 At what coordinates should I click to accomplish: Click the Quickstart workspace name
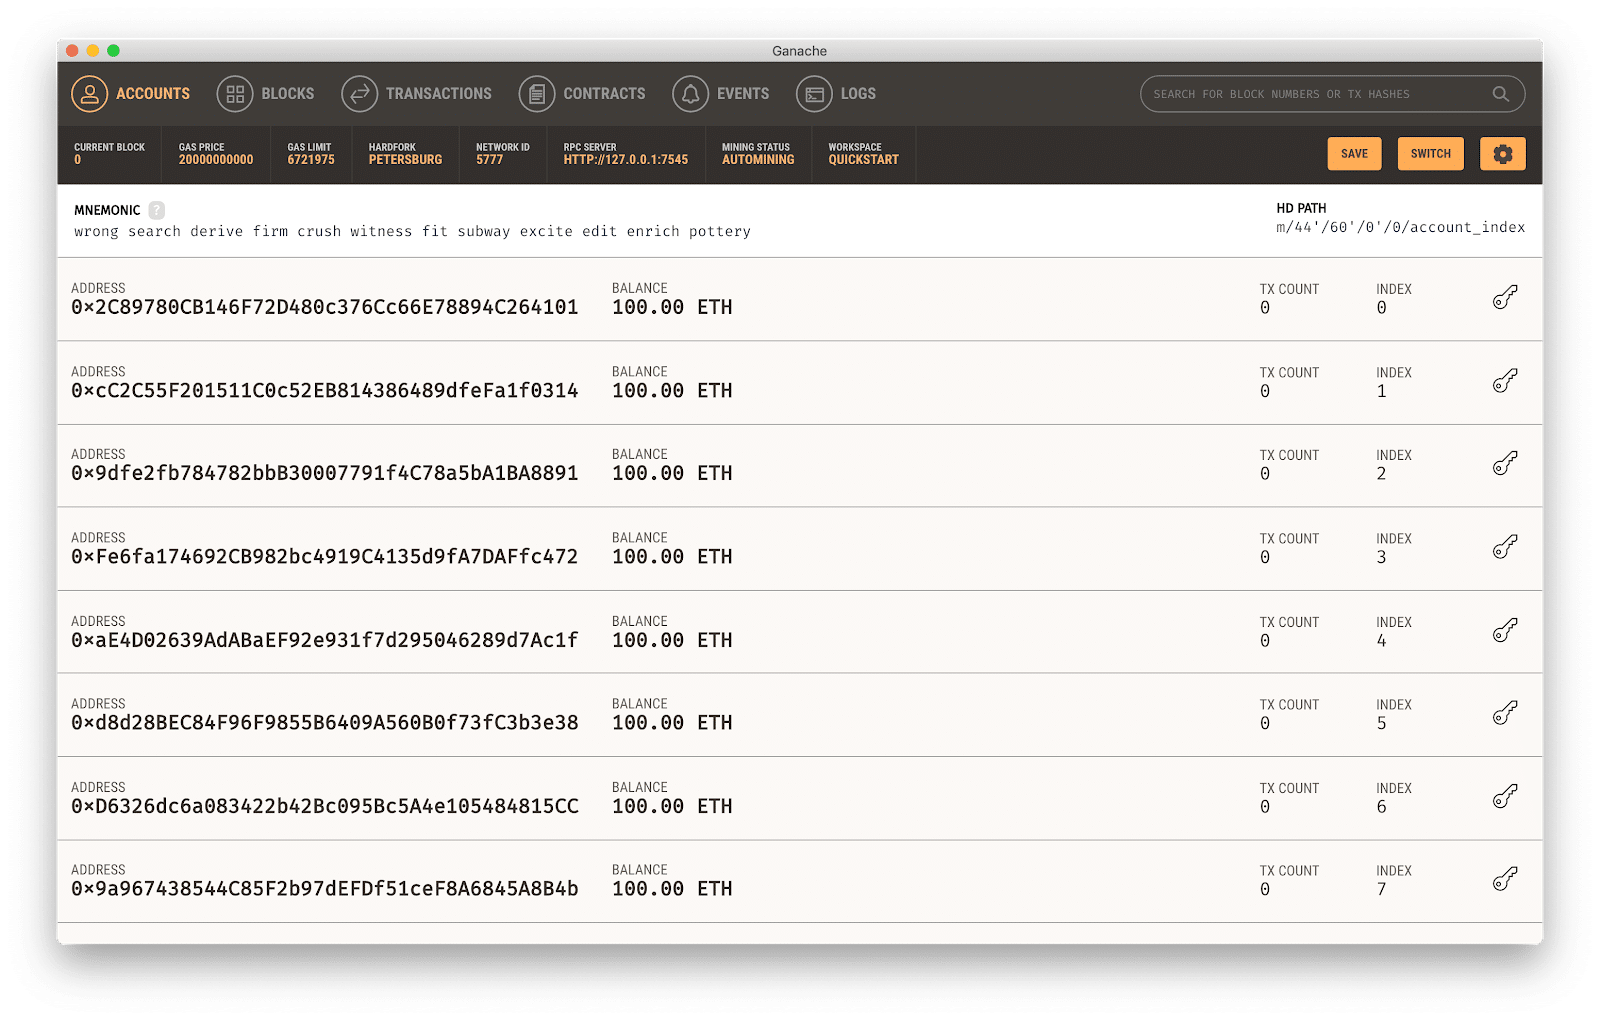click(863, 160)
